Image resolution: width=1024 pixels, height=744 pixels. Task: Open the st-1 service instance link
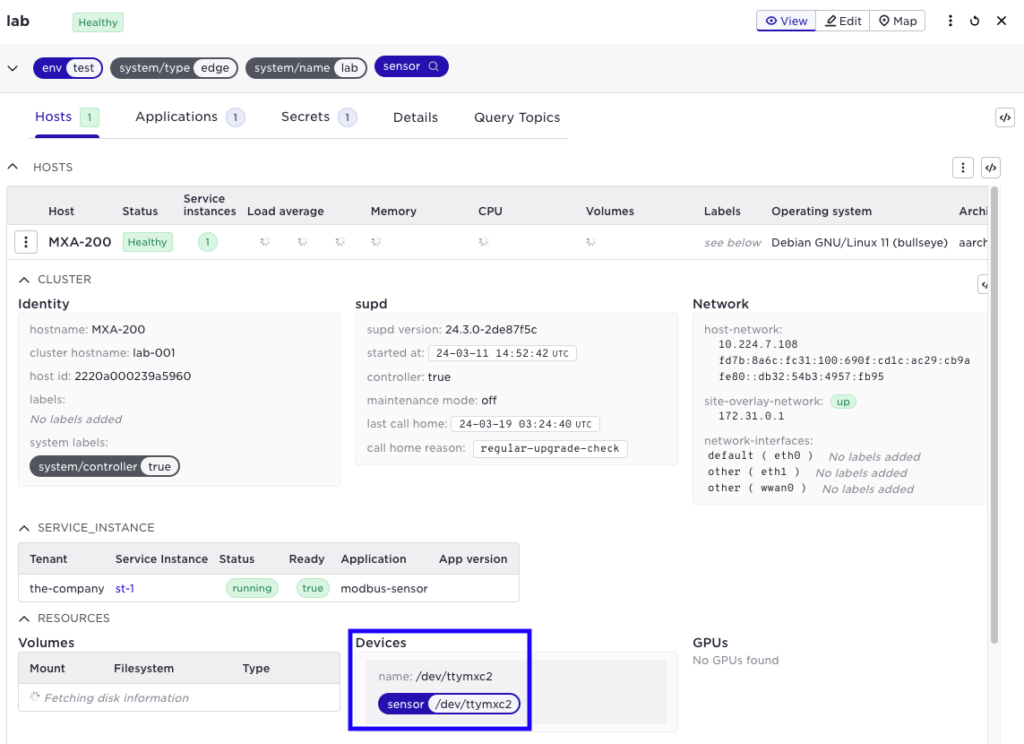[x=125, y=588]
